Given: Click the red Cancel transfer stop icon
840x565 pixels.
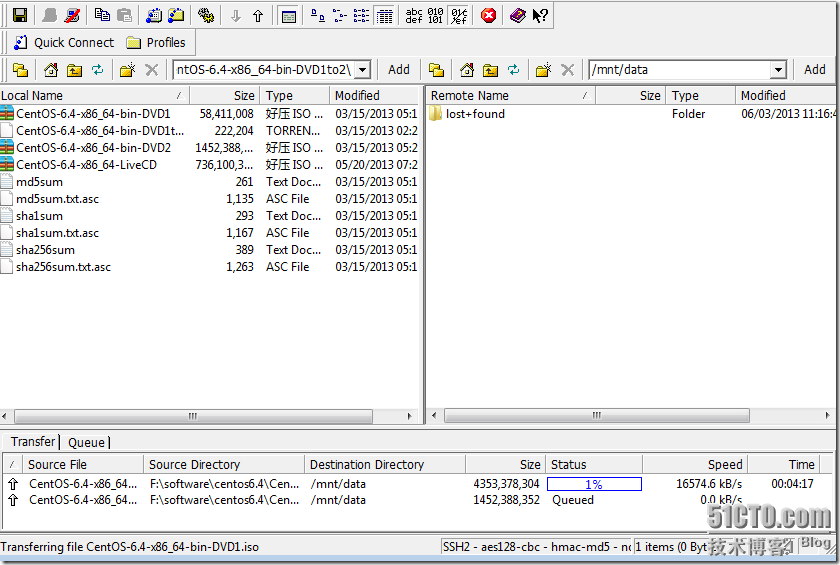Looking at the screenshot, I should coord(488,16).
